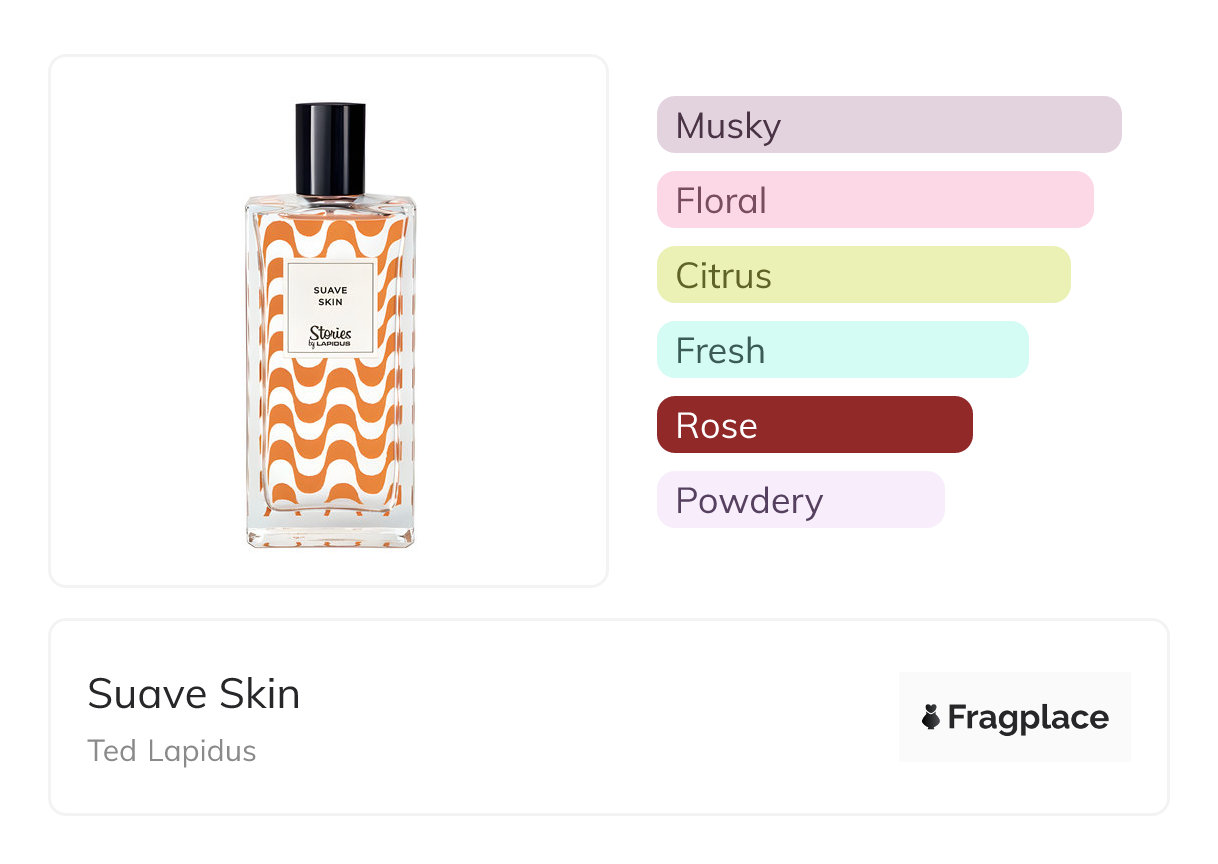The image size is (1218, 864).
Task: Click the Stories by Lapidus logo on bottle
Action: pos(330,335)
